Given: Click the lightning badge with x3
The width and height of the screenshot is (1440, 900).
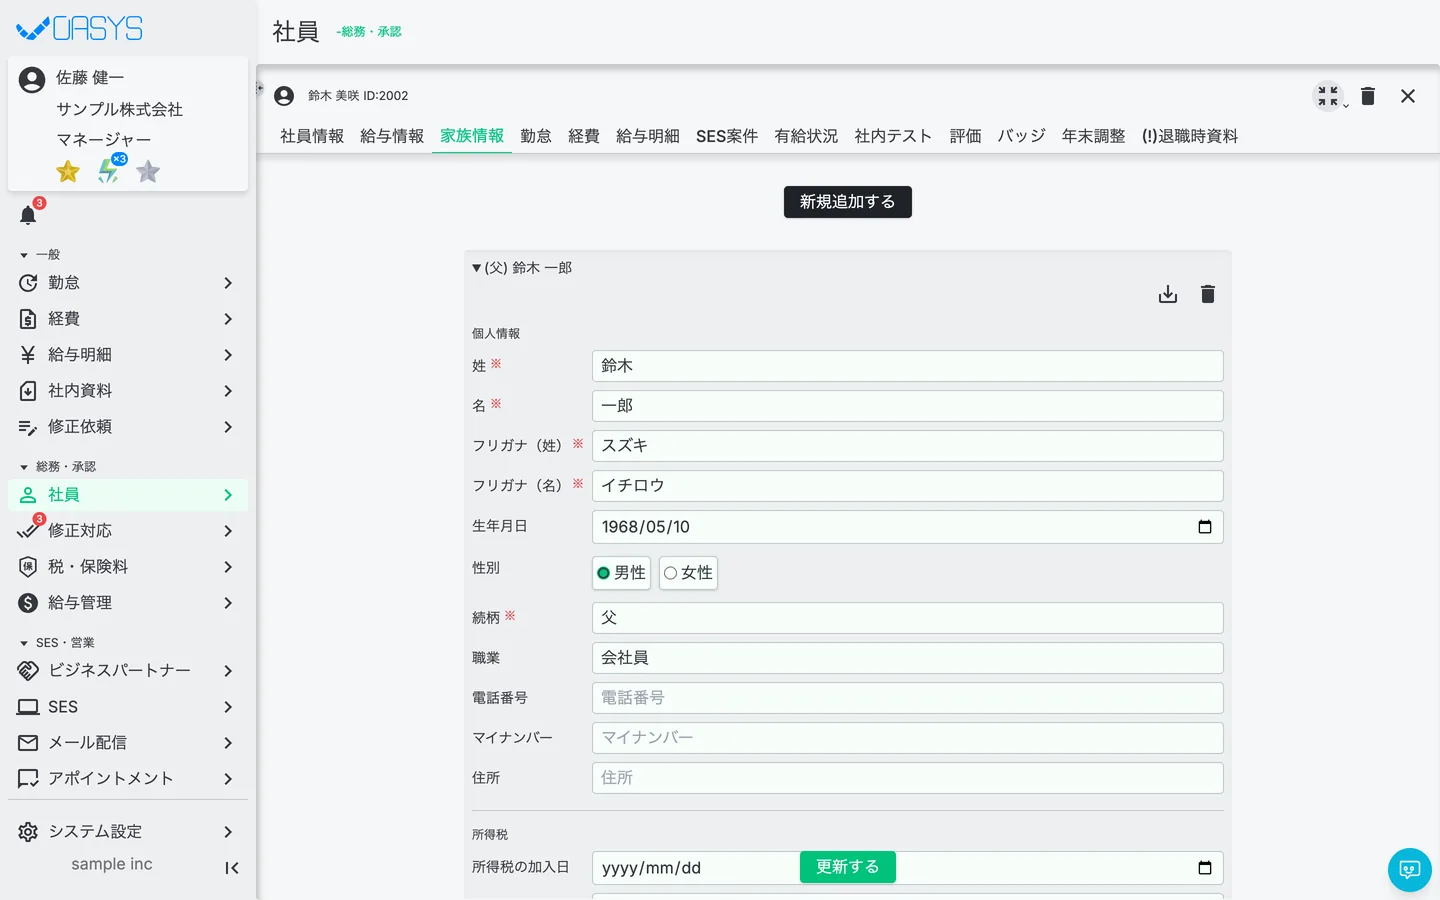Looking at the screenshot, I should point(109,171).
